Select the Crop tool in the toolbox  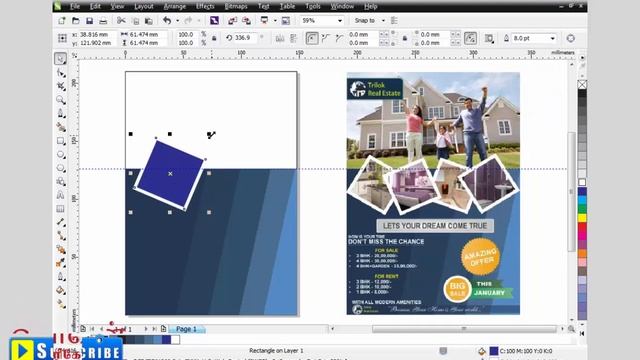(61, 86)
